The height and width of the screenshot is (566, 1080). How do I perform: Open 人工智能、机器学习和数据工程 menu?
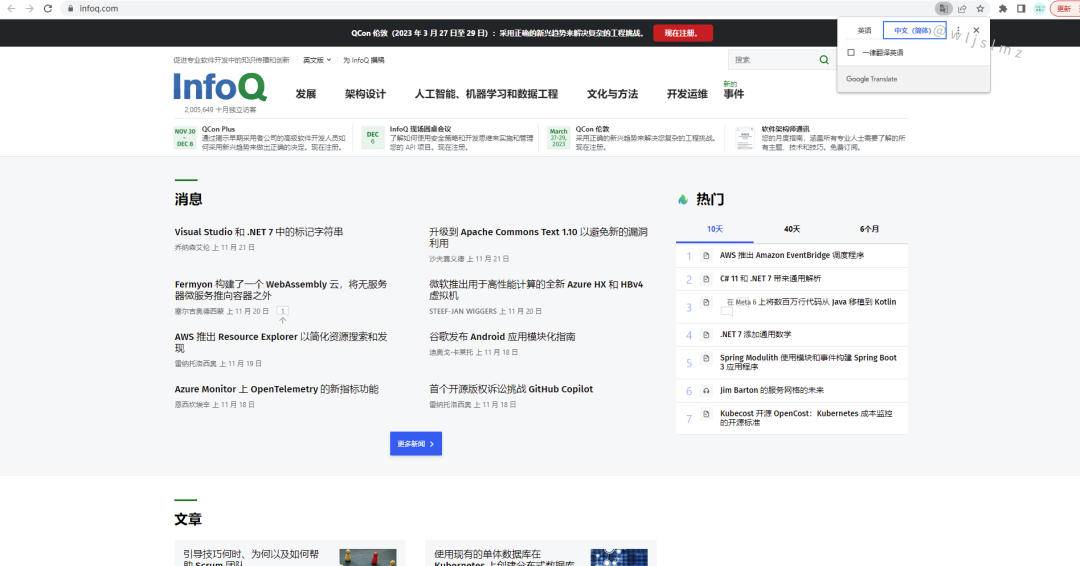[486, 94]
